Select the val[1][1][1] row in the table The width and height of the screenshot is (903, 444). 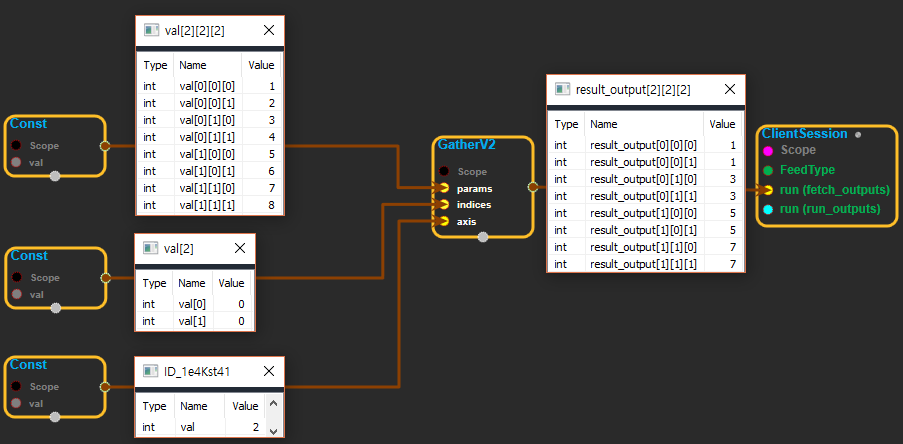point(209,205)
